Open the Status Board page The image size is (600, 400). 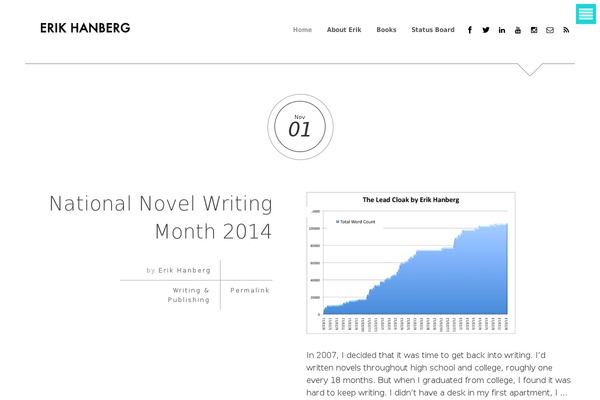[433, 29]
